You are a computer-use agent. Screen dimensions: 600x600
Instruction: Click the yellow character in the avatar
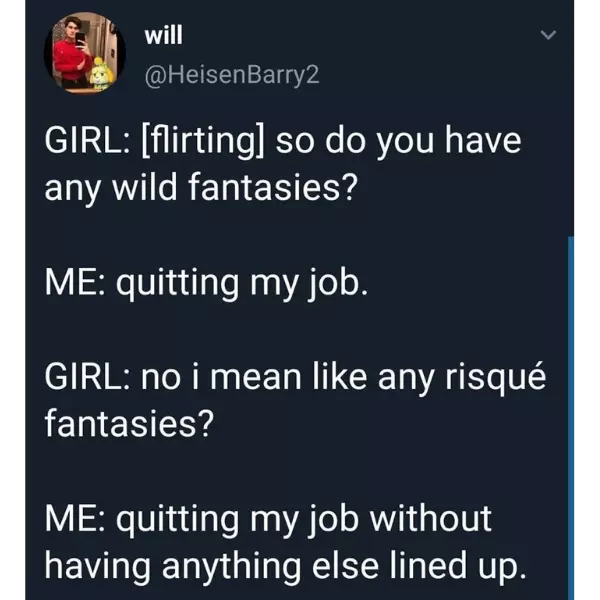[101, 70]
